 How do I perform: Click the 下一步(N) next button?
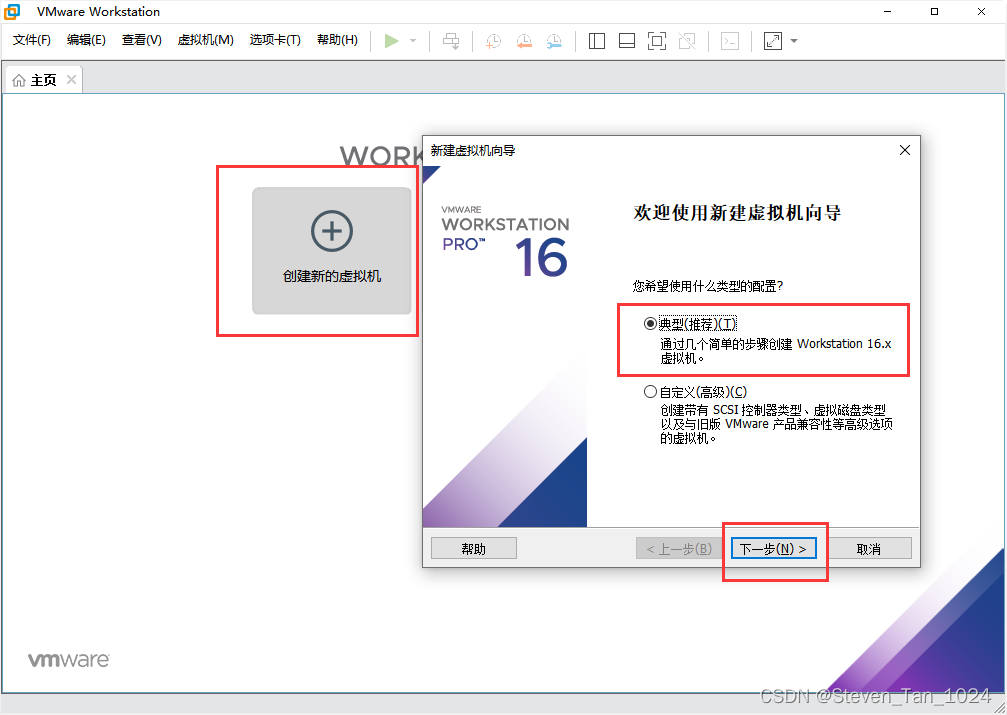pyautogui.click(x=773, y=549)
